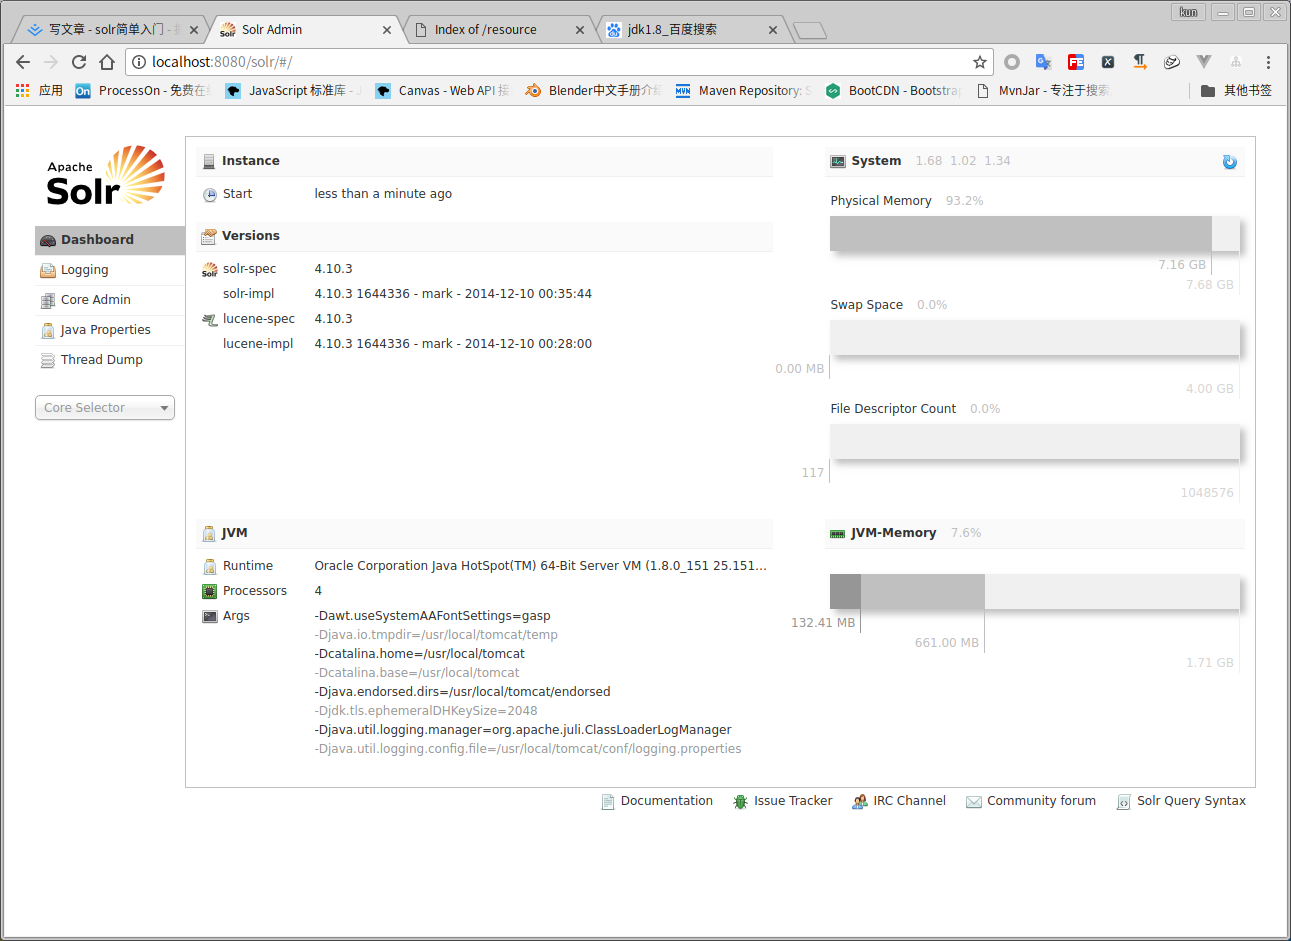
Task: Open the Chrome three-dot menu
Action: pos(1268,62)
